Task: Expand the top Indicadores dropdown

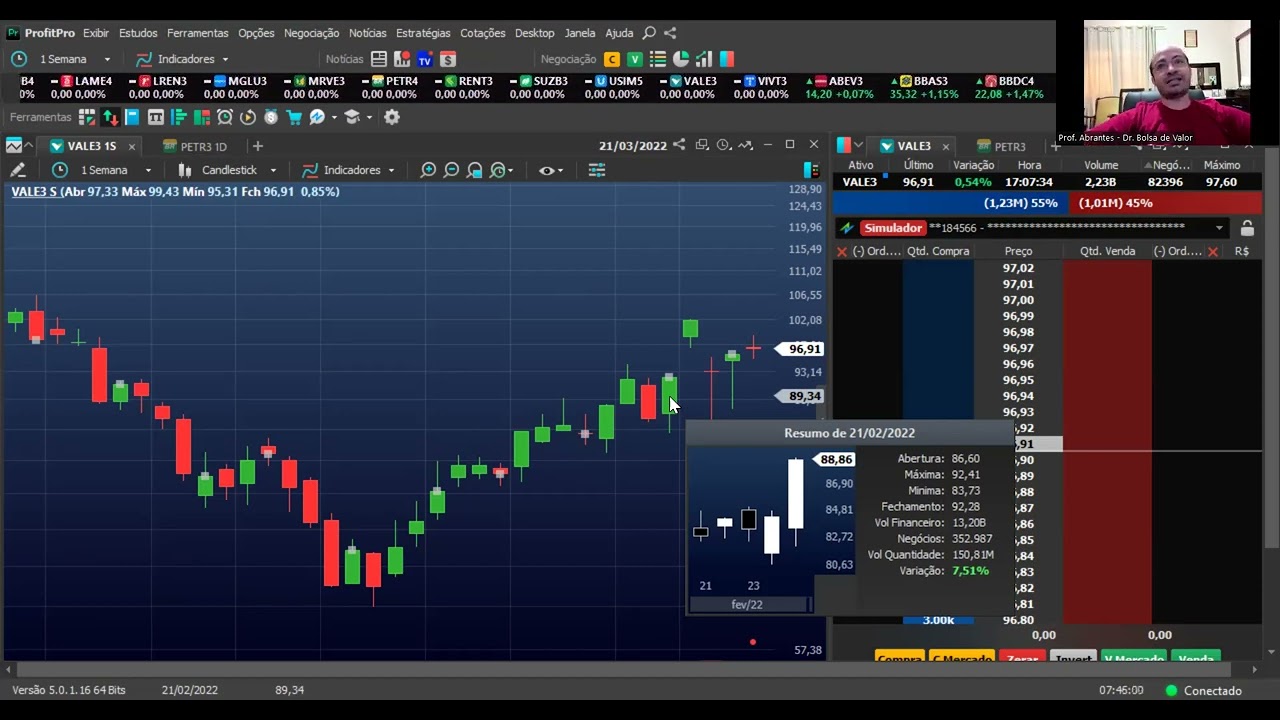Action: 225,59
